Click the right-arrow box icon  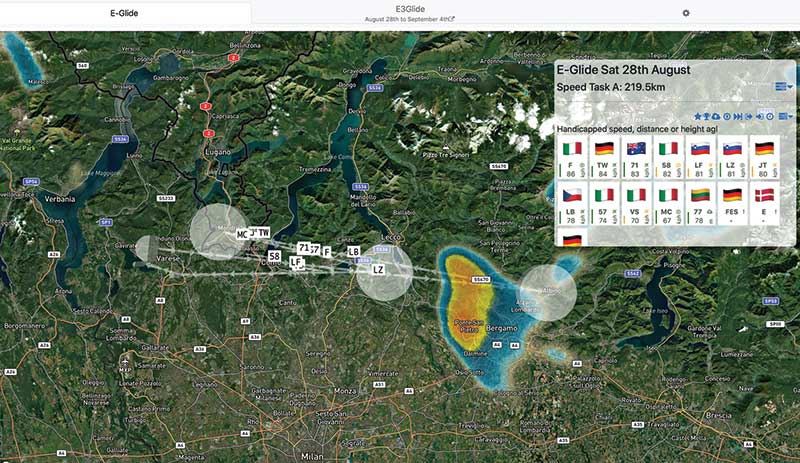point(748,116)
